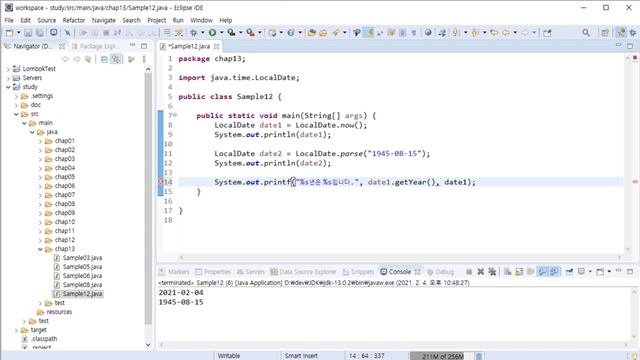Minimize the Navigator panel
Image resolution: width=640 pixels, height=360 pixels.
132,46
